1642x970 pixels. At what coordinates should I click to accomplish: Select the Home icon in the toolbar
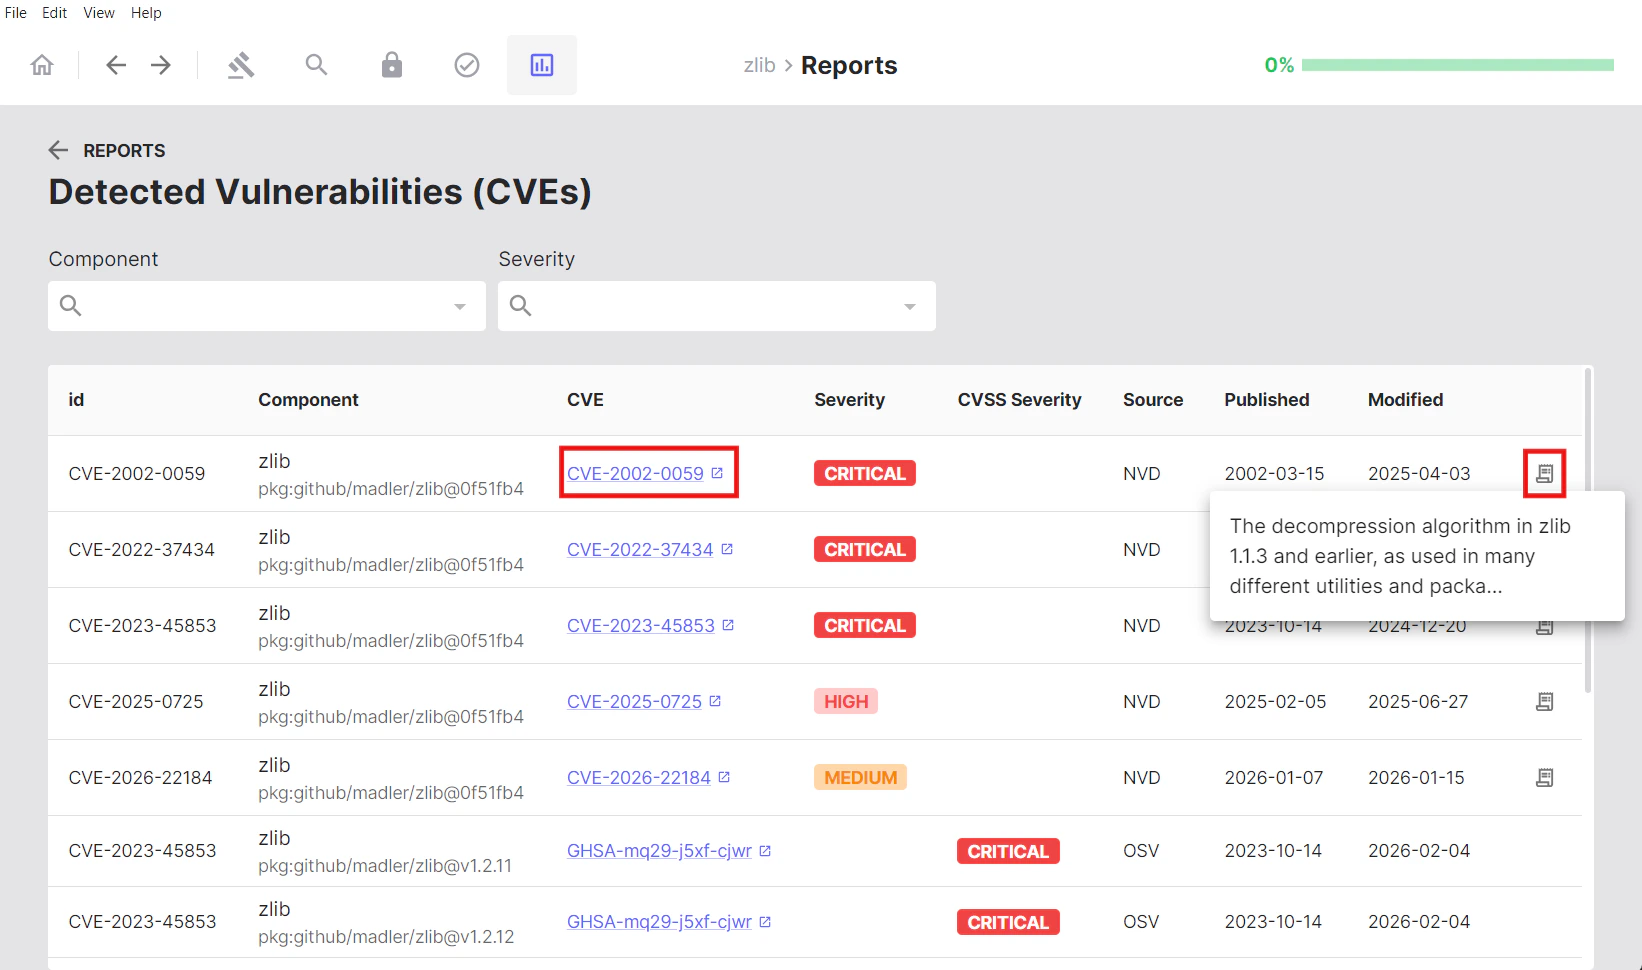41,64
